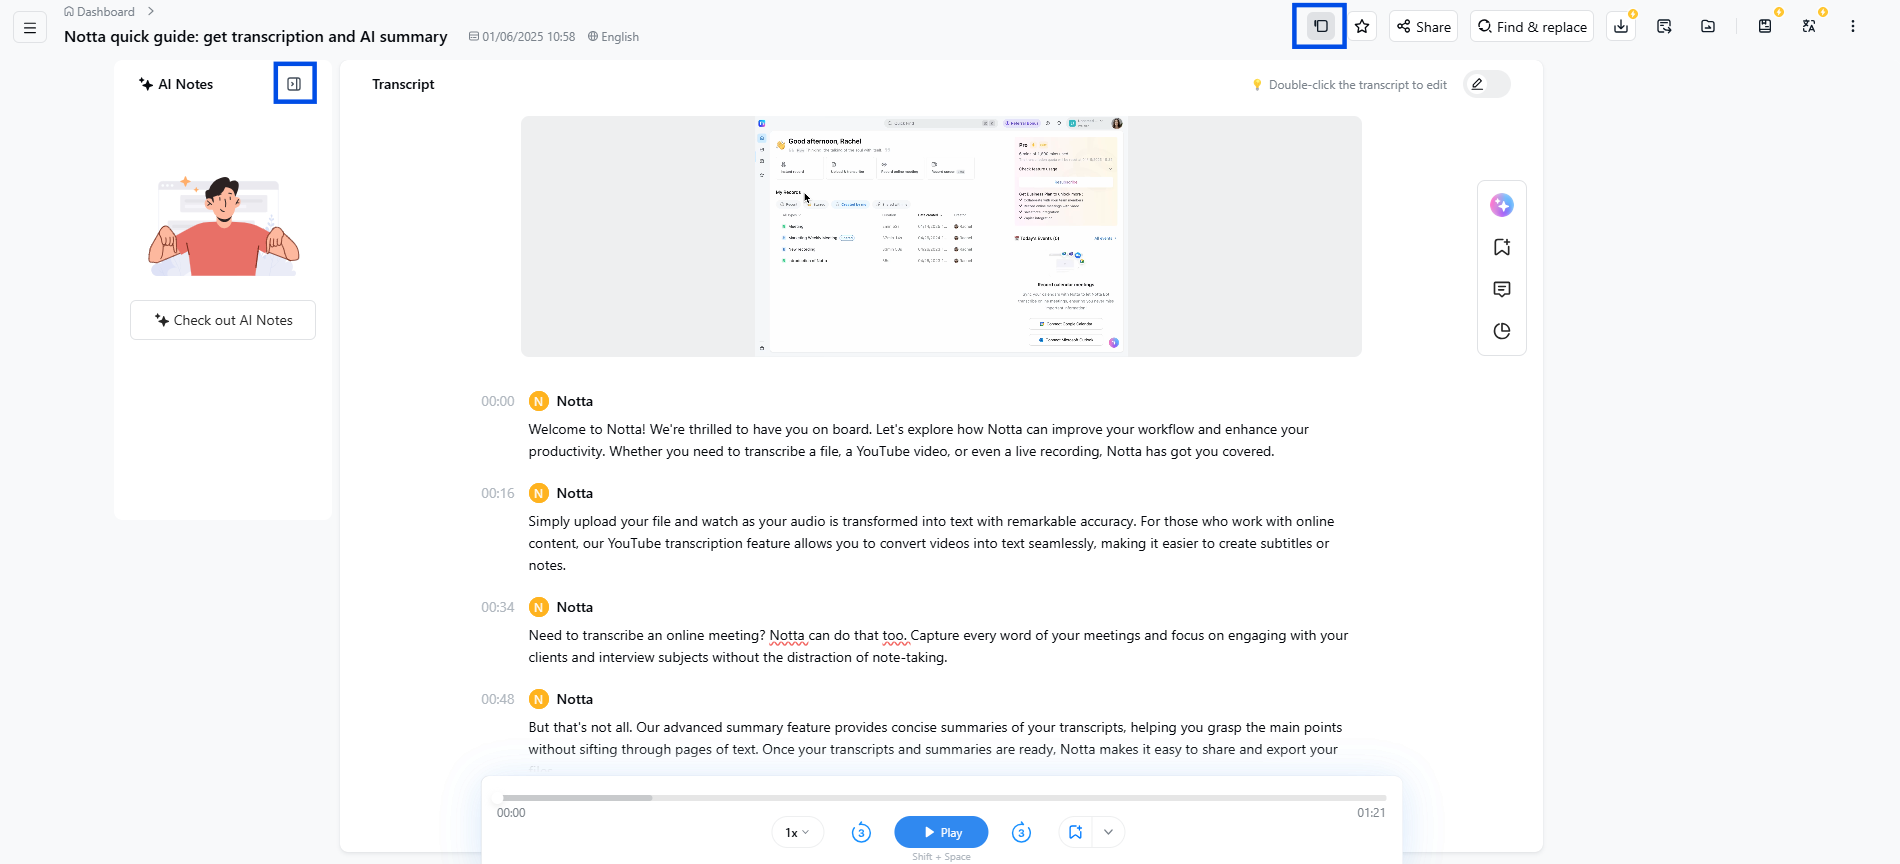Click Notta speaker avatar at 00:00
Screen dimensions: 1900x864
(x=539, y=401)
